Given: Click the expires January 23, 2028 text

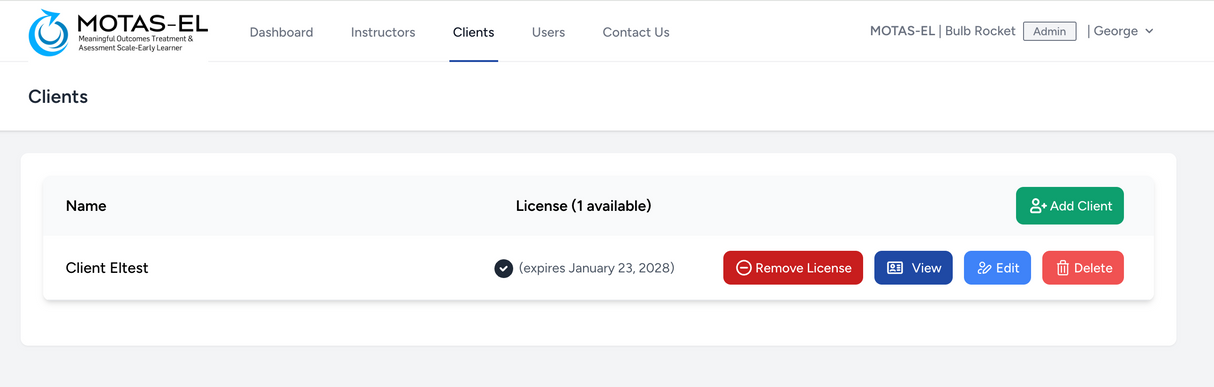Looking at the screenshot, I should (x=596, y=268).
